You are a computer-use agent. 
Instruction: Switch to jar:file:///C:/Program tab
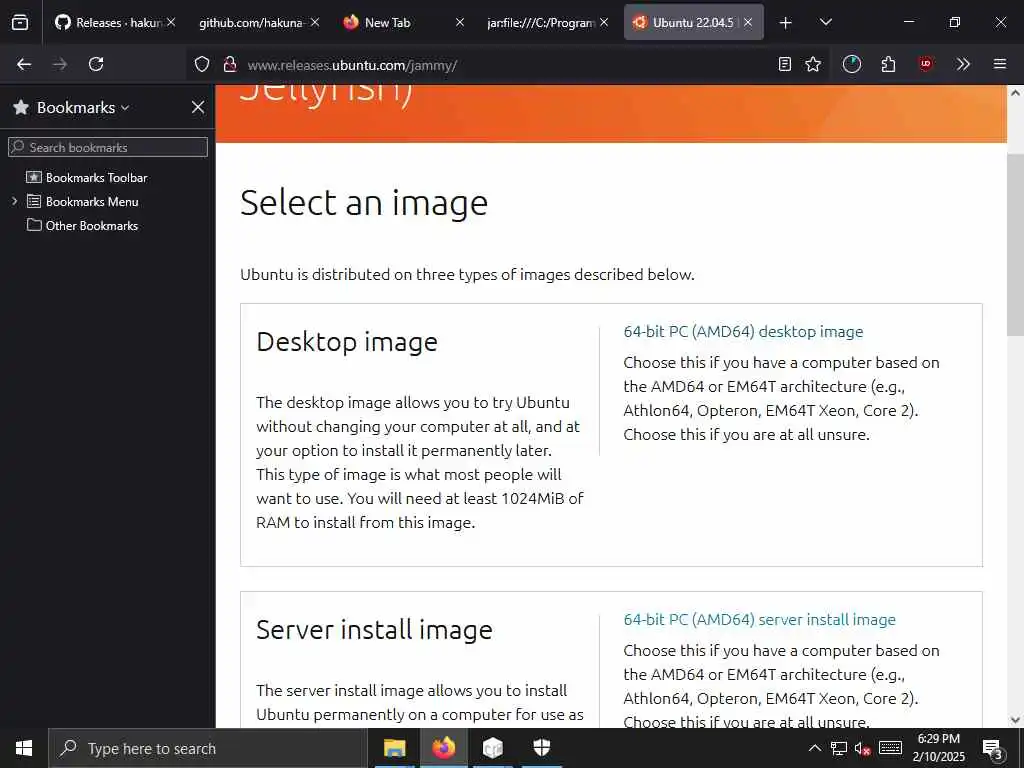click(x=539, y=23)
